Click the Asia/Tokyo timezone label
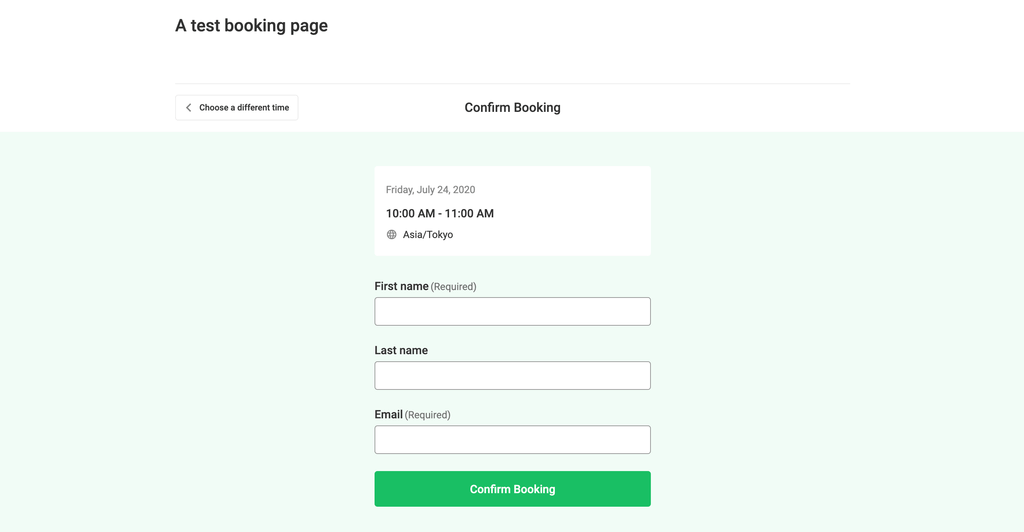The image size is (1024, 532). pyautogui.click(x=428, y=234)
